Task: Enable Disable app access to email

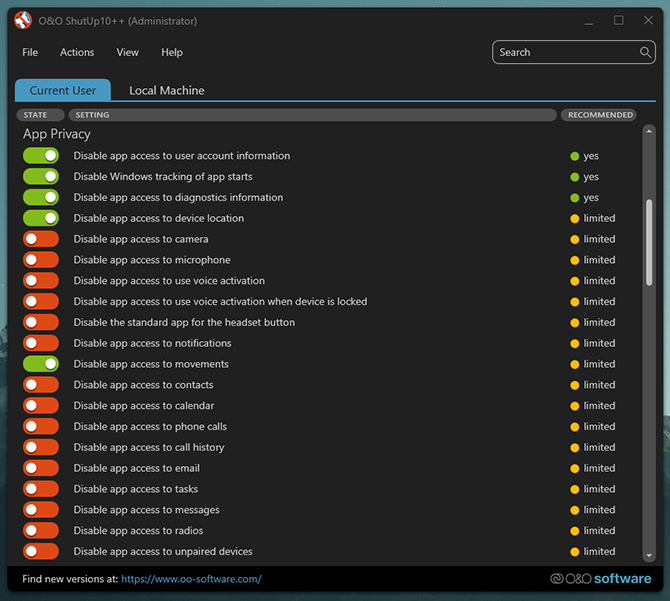Action: pos(41,468)
